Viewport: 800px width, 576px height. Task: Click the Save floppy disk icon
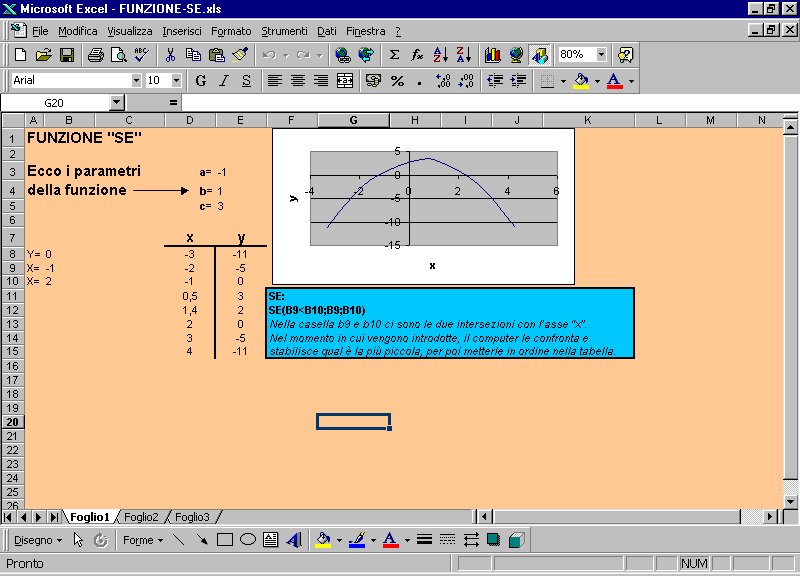pyautogui.click(x=67, y=55)
